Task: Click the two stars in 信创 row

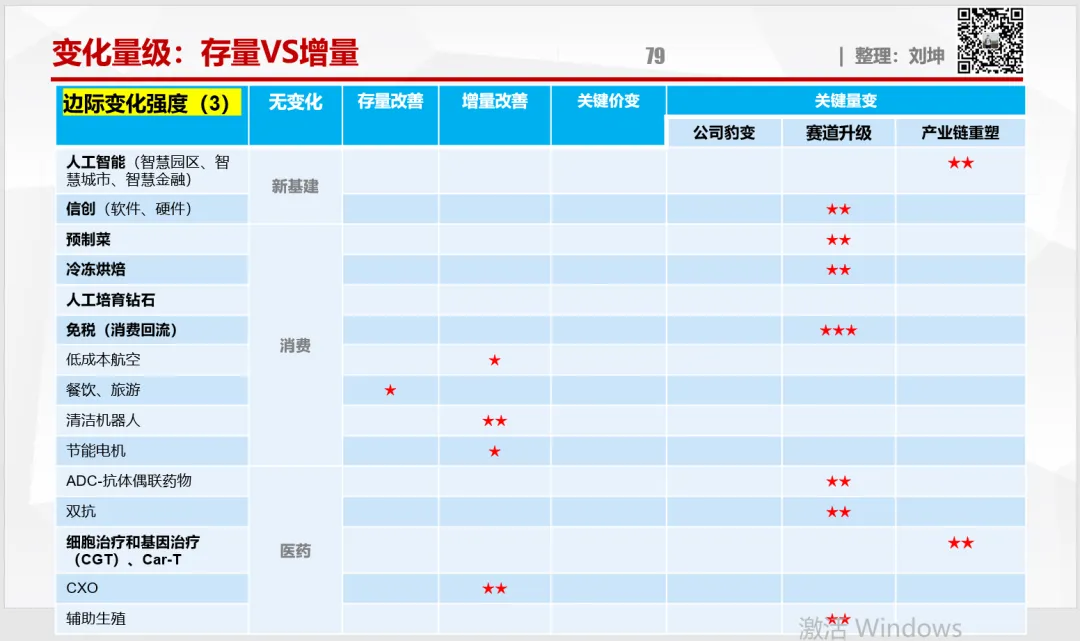Action: pos(838,209)
